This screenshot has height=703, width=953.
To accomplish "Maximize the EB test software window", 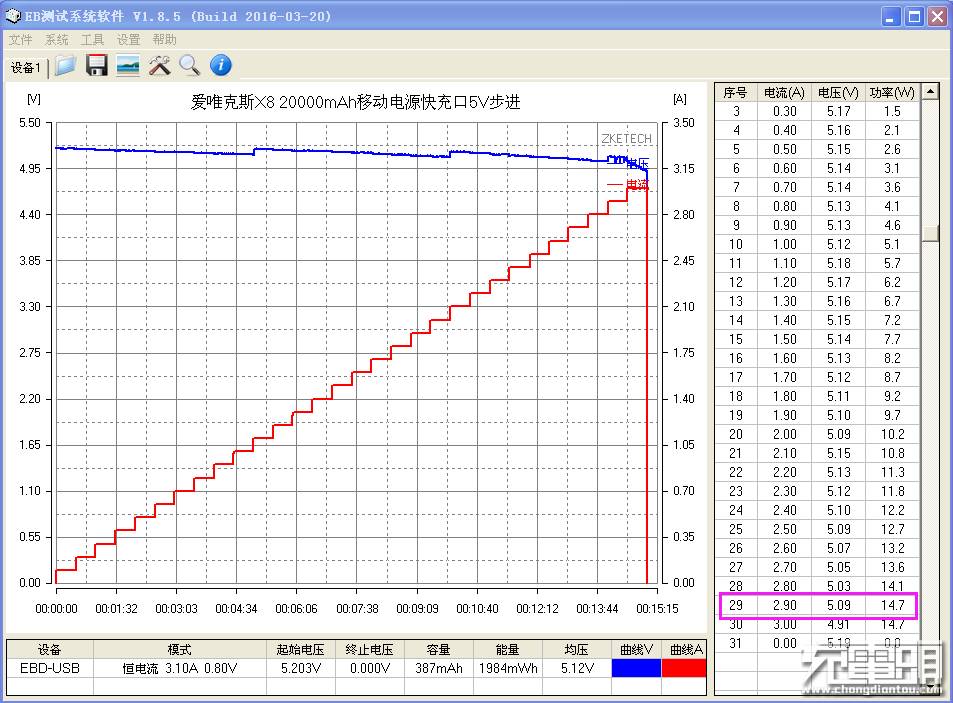I will click(913, 16).
